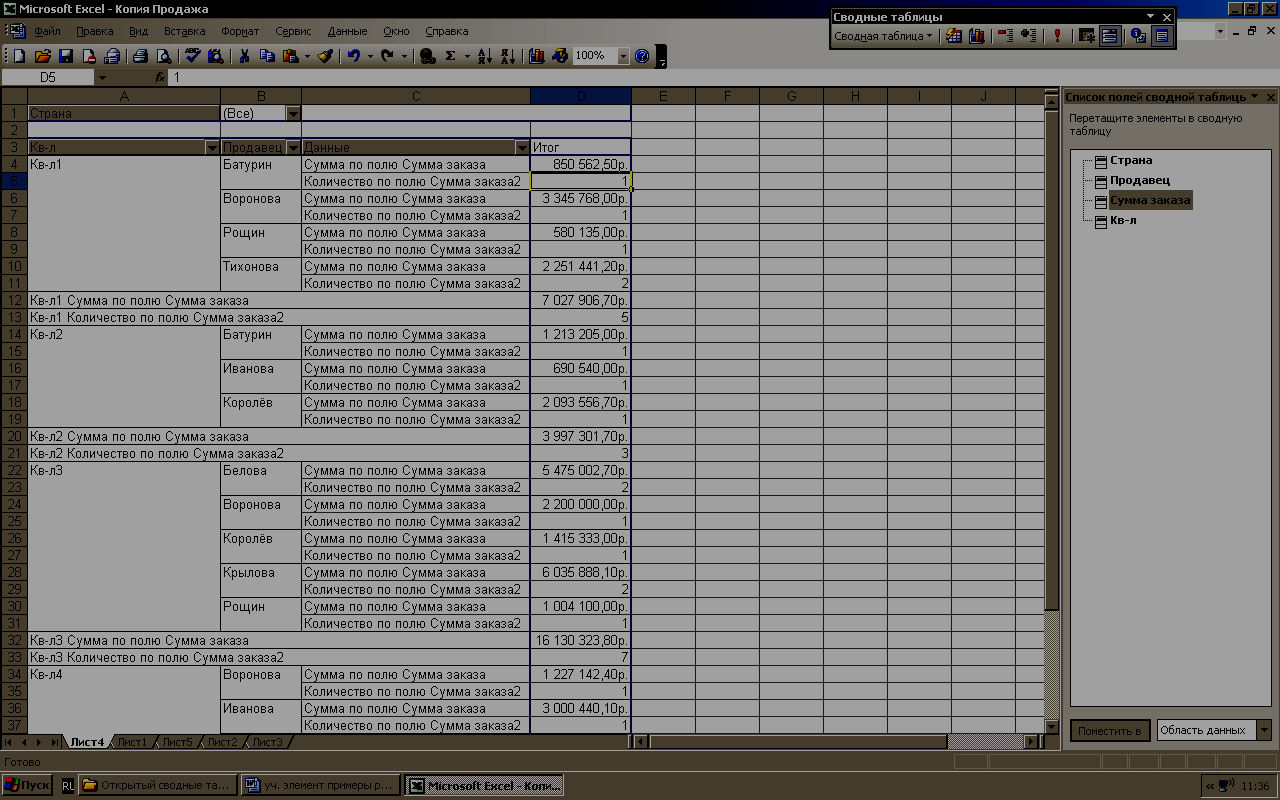This screenshot has height=800, width=1280.
Task: Click the Пуск start button
Action: tap(27, 786)
